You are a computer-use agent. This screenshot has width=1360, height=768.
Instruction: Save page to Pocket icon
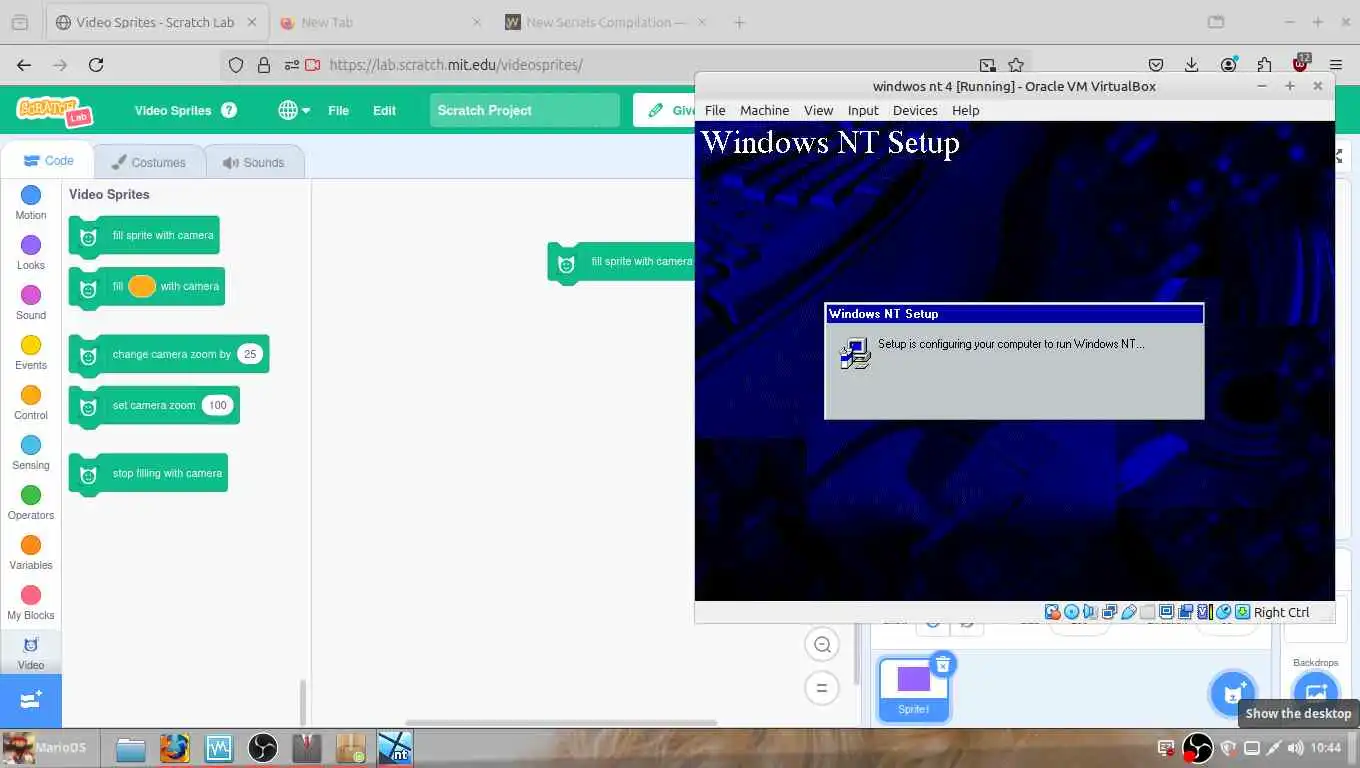click(x=1155, y=65)
